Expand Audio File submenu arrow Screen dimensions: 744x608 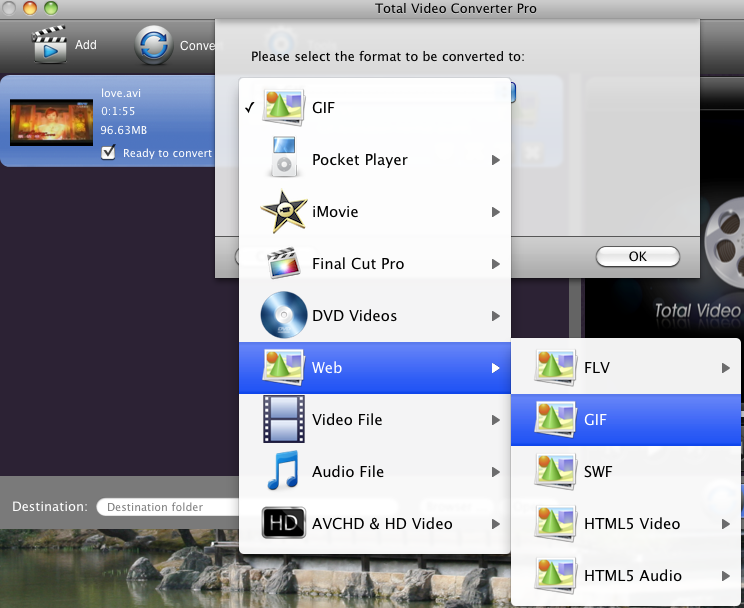[x=496, y=472]
